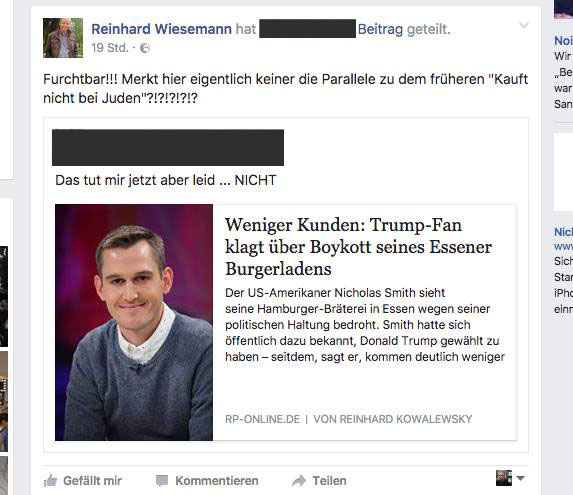Click the Teilen arrow icon

pos(299,481)
